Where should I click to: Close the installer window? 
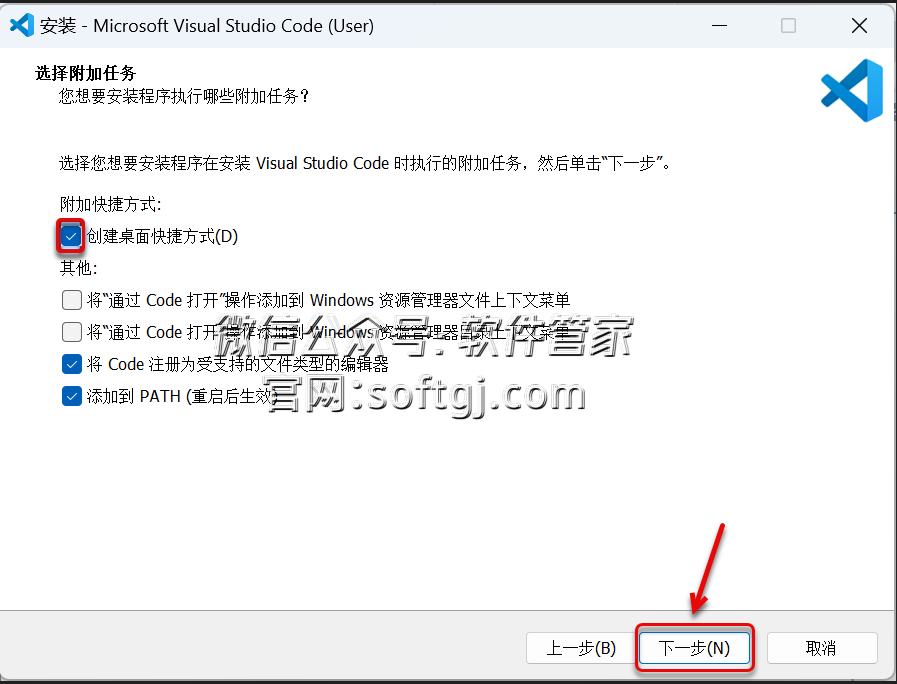[859, 26]
